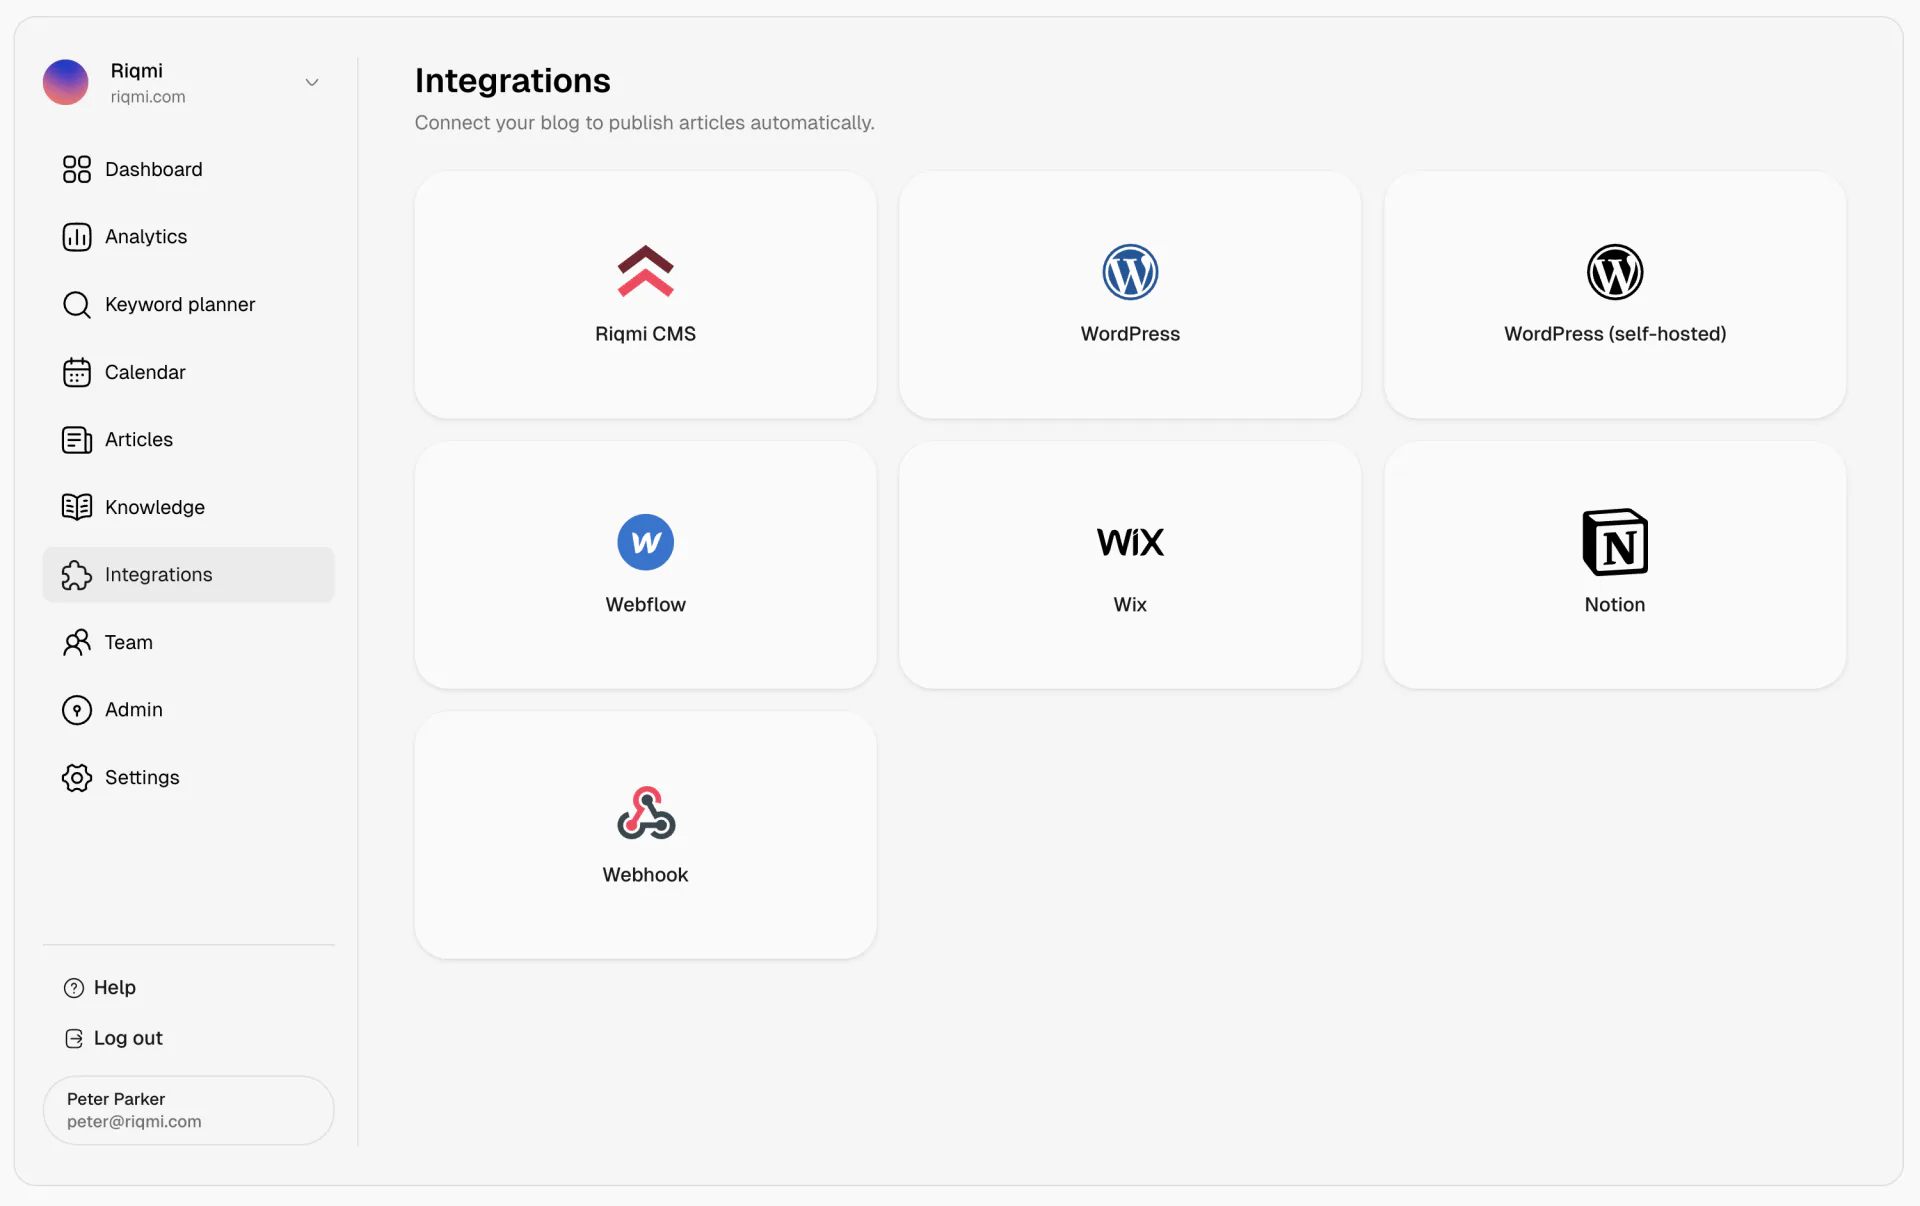The height and width of the screenshot is (1206, 1920).
Task: Click the Riqmi CMS card label
Action: click(646, 334)
